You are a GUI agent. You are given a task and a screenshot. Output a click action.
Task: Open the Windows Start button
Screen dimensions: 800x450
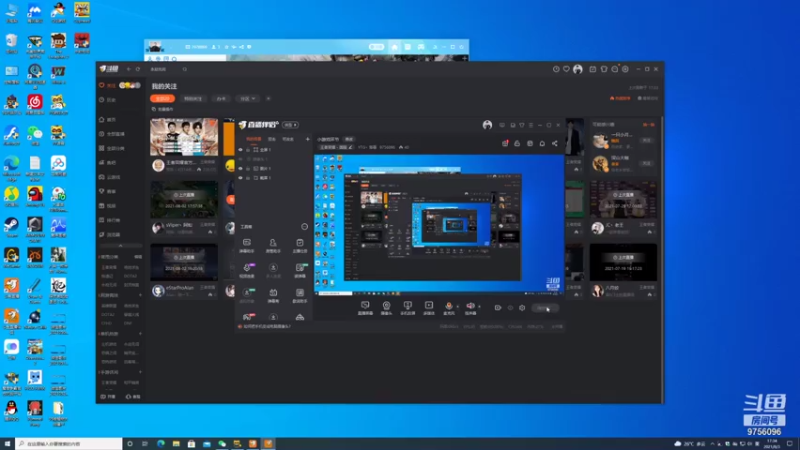(7, 443)
